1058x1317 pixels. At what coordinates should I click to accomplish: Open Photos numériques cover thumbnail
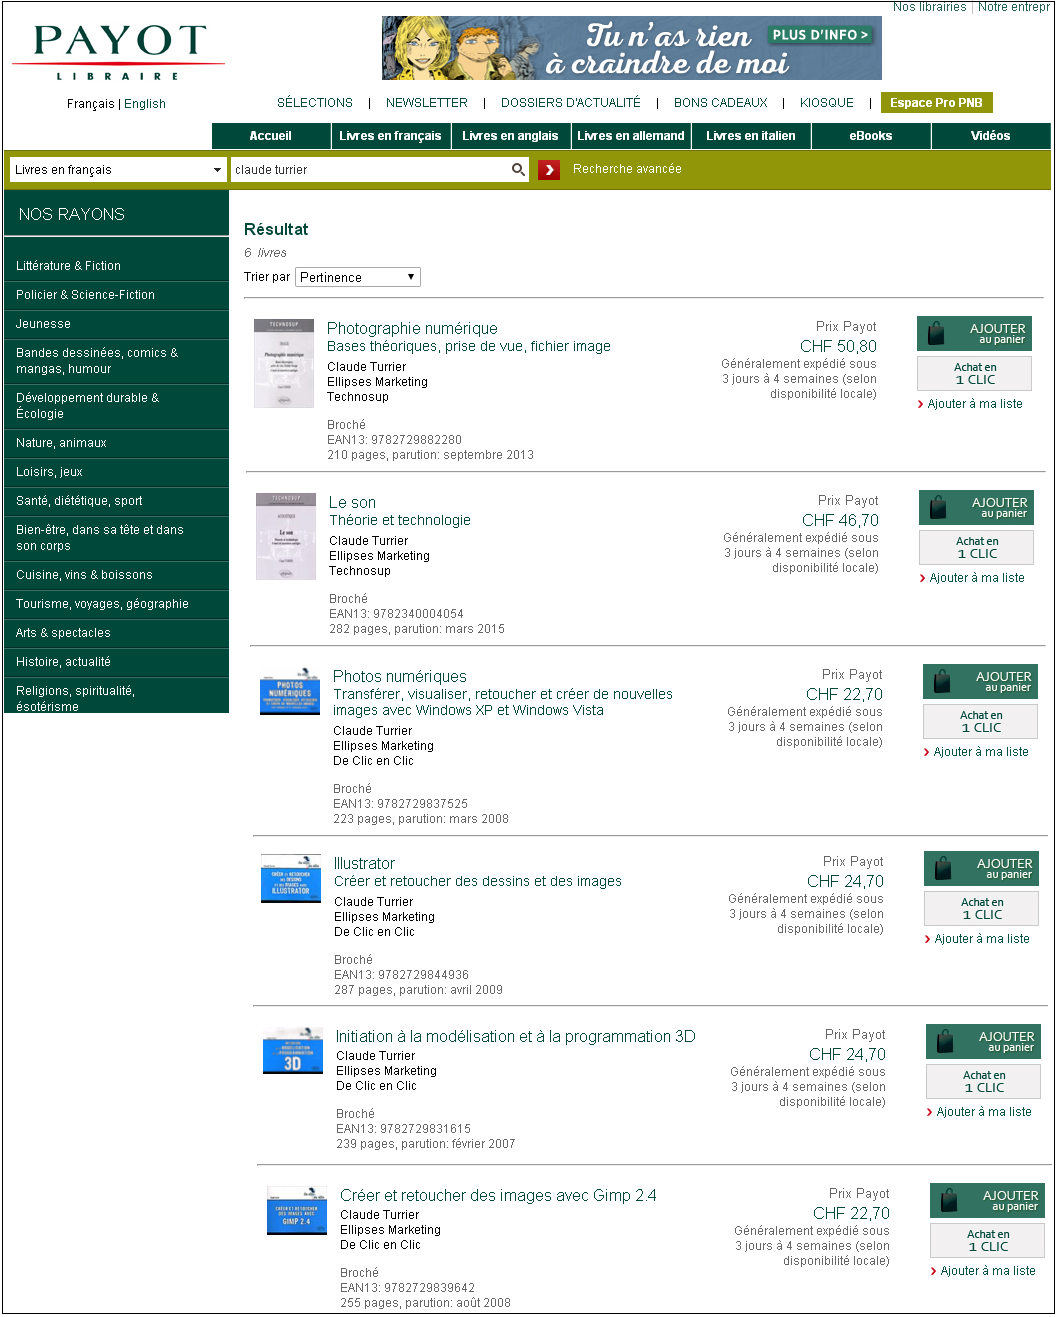(x=290, y=692)
